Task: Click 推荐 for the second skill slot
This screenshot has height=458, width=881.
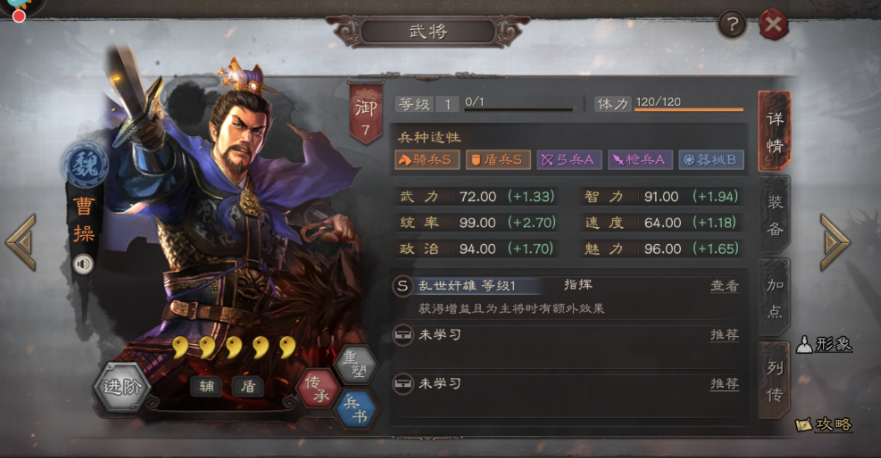Action: click(x=724, y=384)
